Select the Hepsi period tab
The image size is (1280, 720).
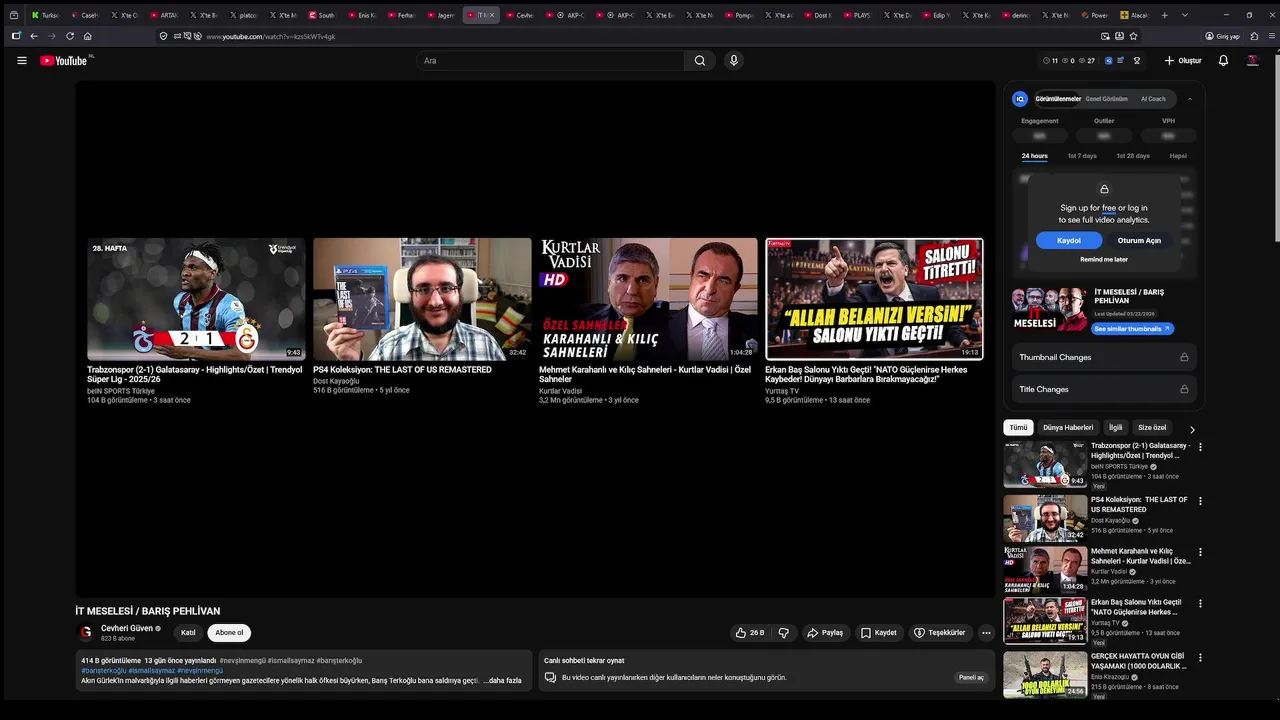click(x=1178, y=156)
